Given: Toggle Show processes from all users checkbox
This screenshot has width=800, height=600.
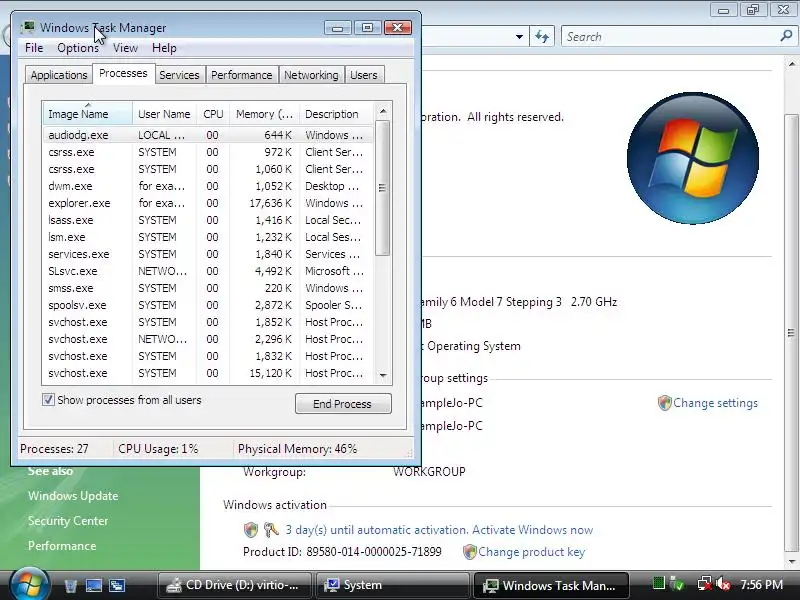Looking at the screenshot, I should [48, 399].
